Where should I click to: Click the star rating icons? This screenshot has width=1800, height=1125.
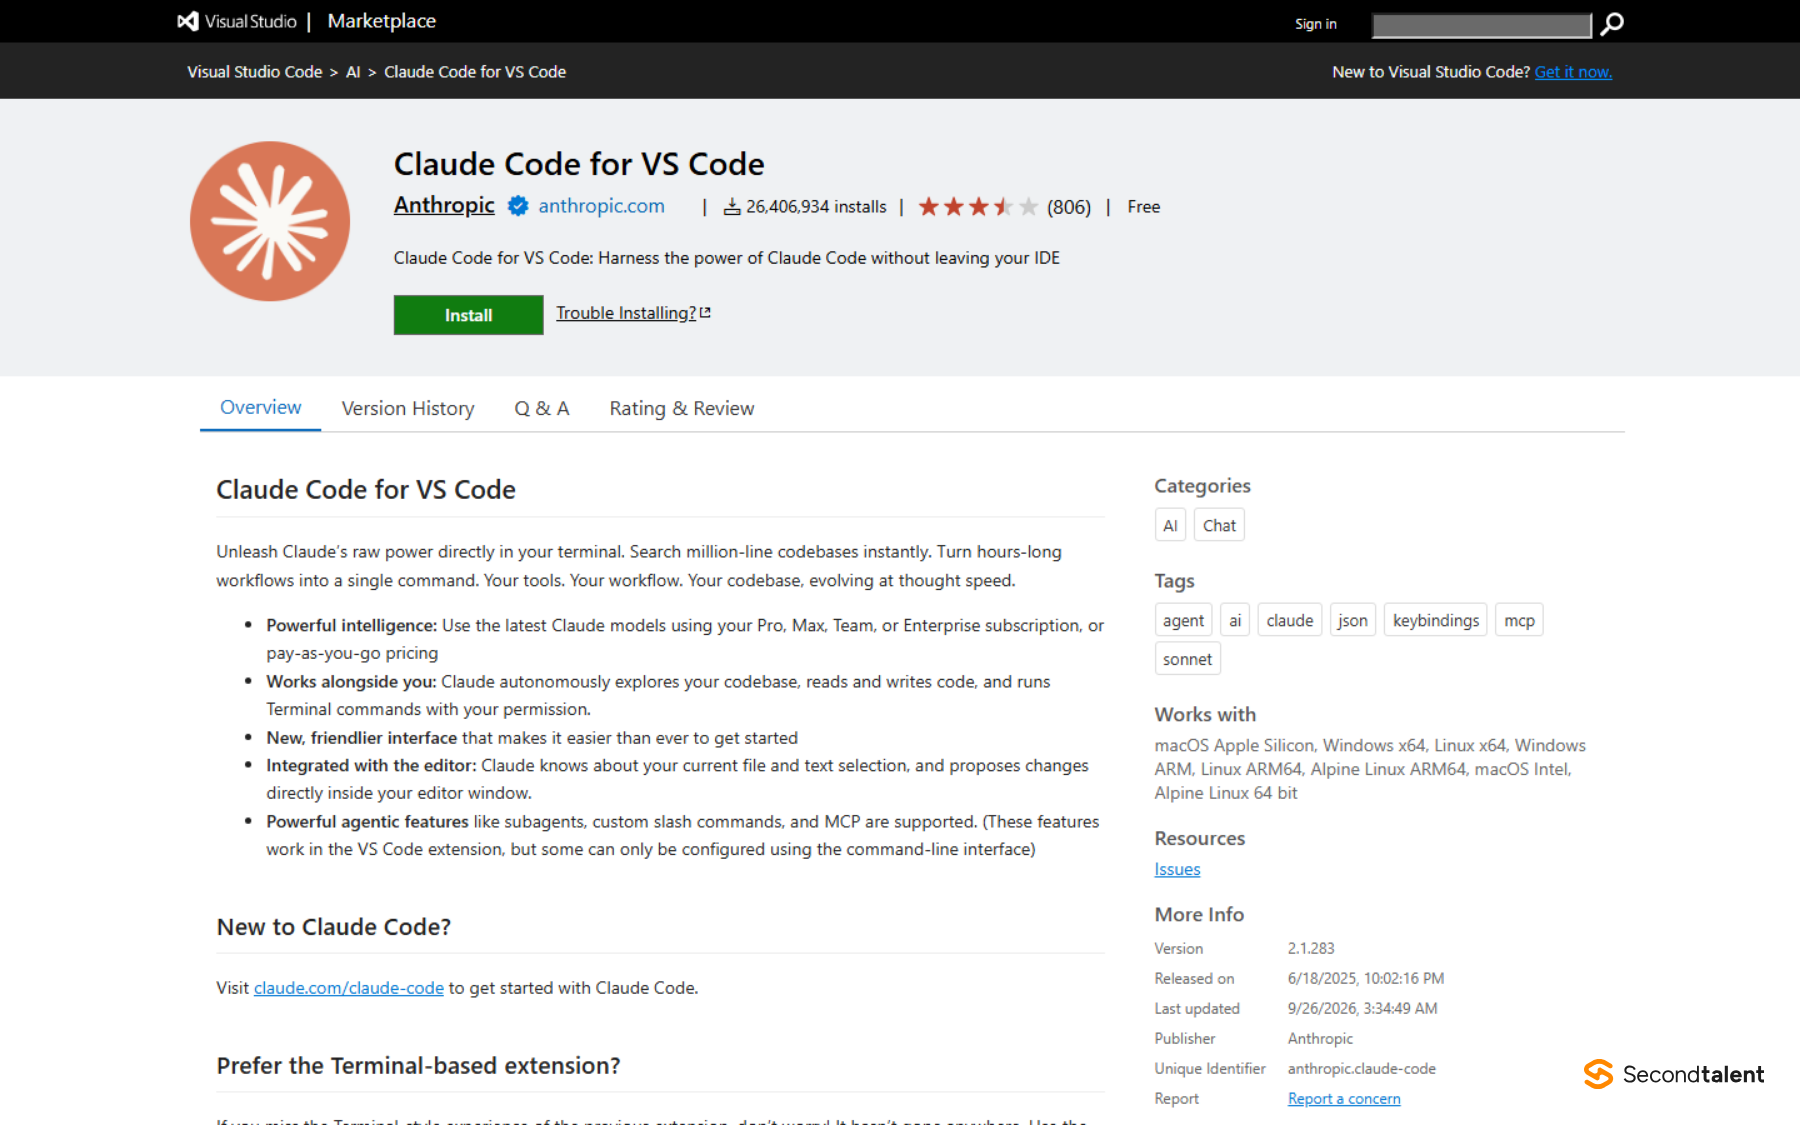pyautogui.click(x=978, y=207)
